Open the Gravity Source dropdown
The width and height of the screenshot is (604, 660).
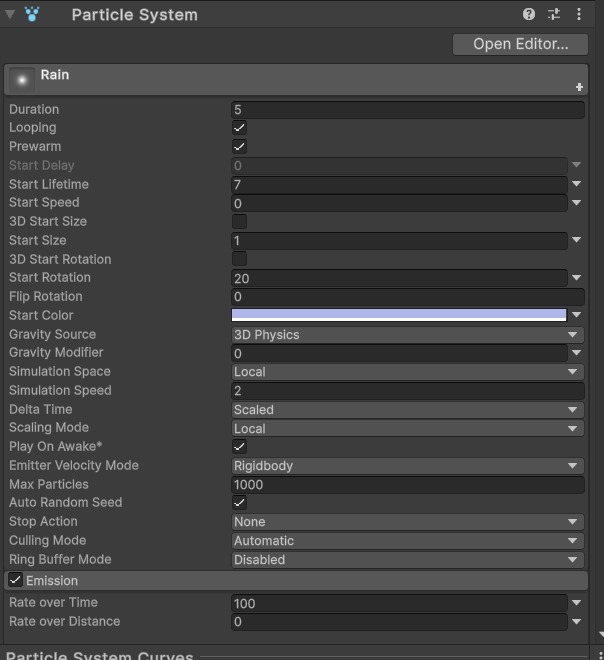407,335
